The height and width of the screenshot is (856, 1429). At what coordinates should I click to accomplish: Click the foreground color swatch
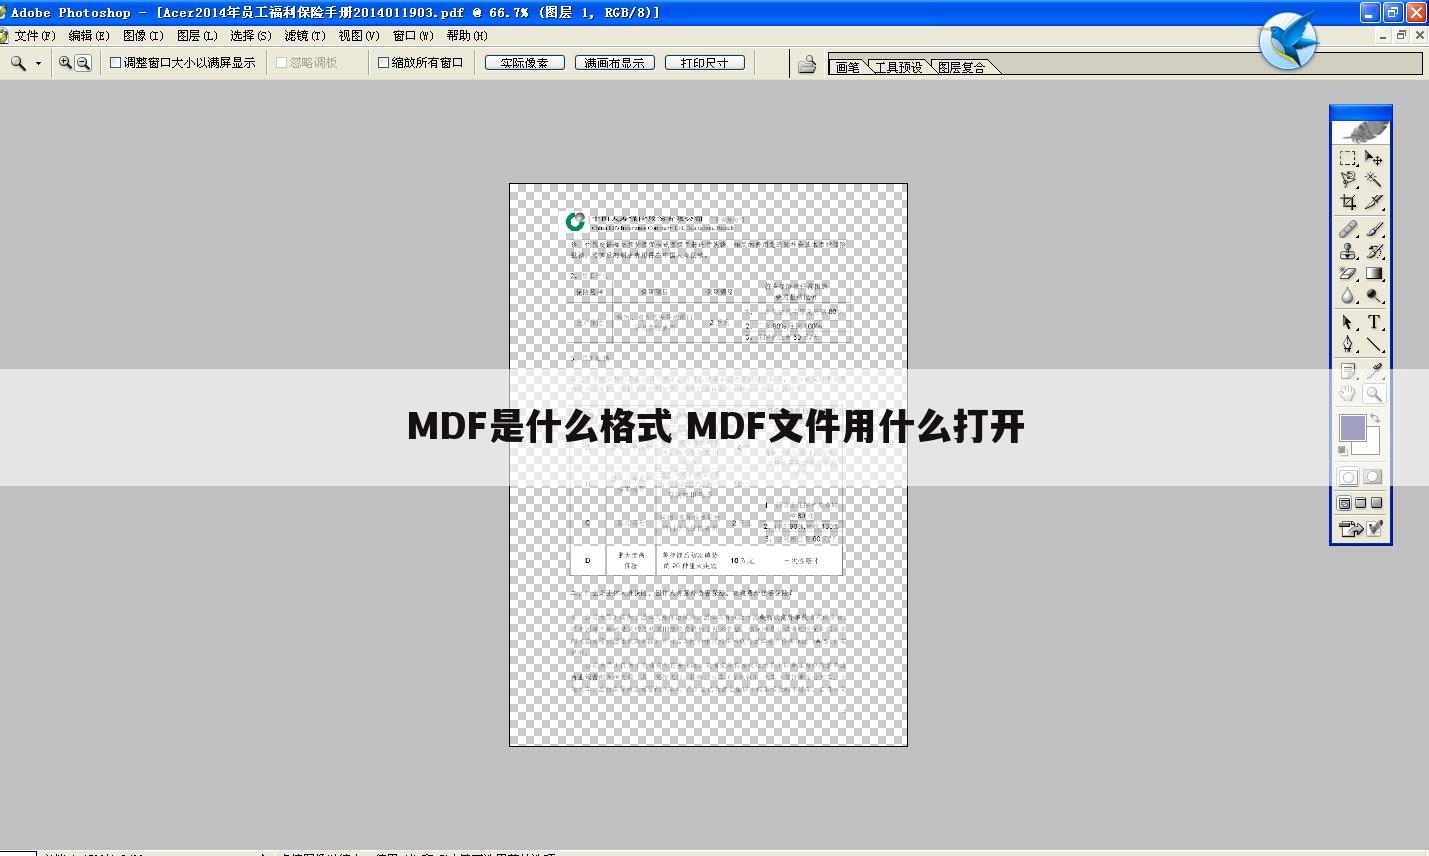pyautogui.click(x=1352, y=428)
